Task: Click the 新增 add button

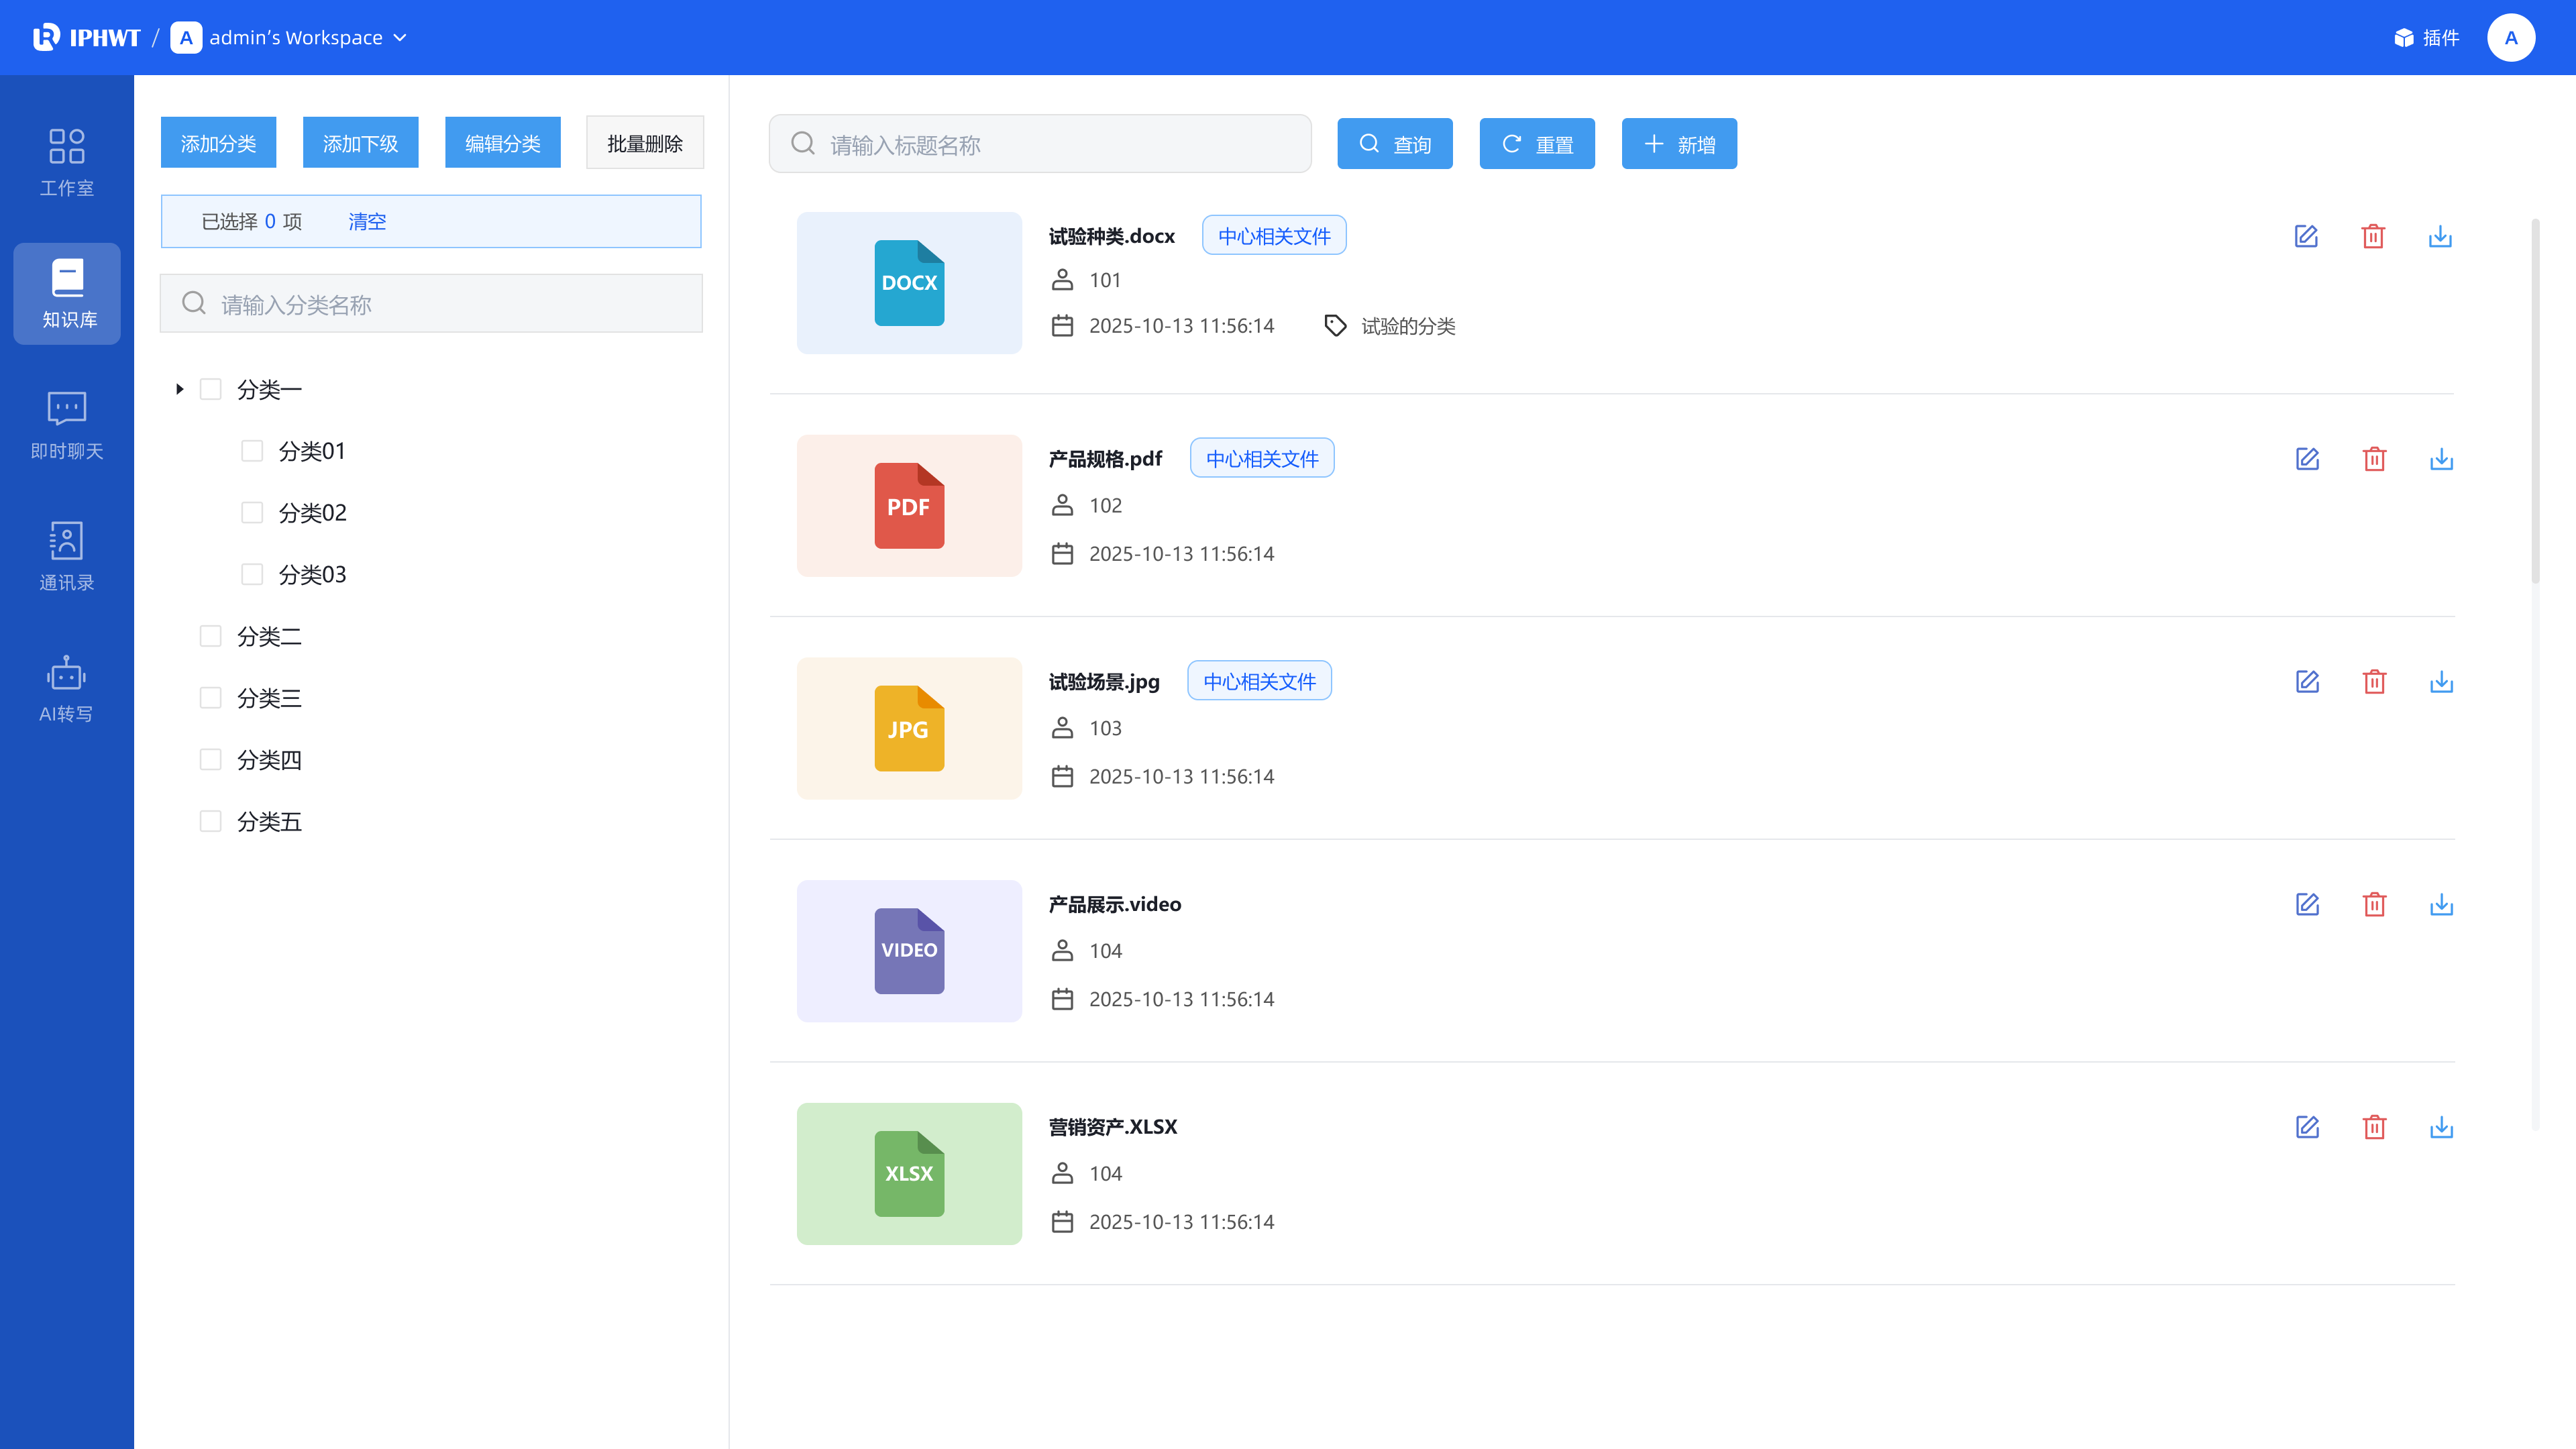Action: 1678,144
